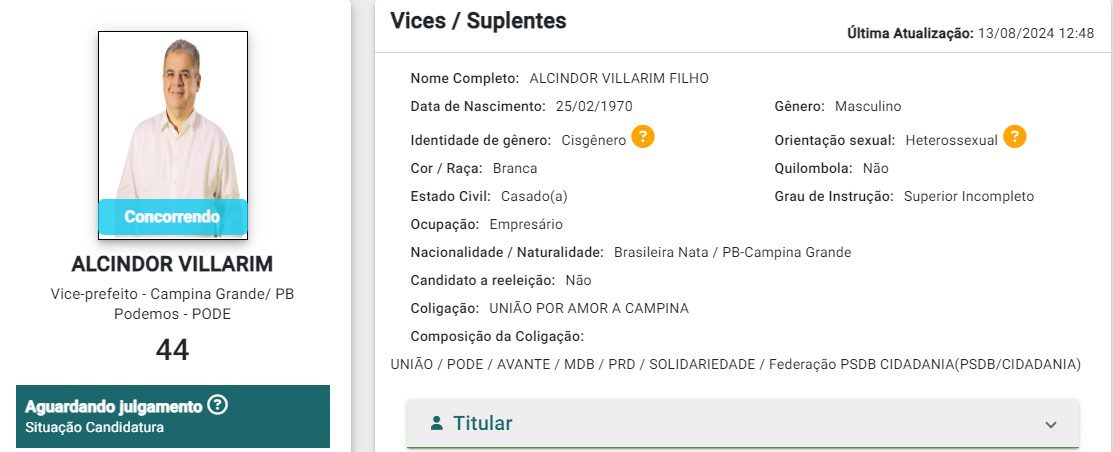This screenshot has width=1113, height=452.
Task: Click the candidate photo of Alcindor Villarim
Action: [x=173, y=118]
